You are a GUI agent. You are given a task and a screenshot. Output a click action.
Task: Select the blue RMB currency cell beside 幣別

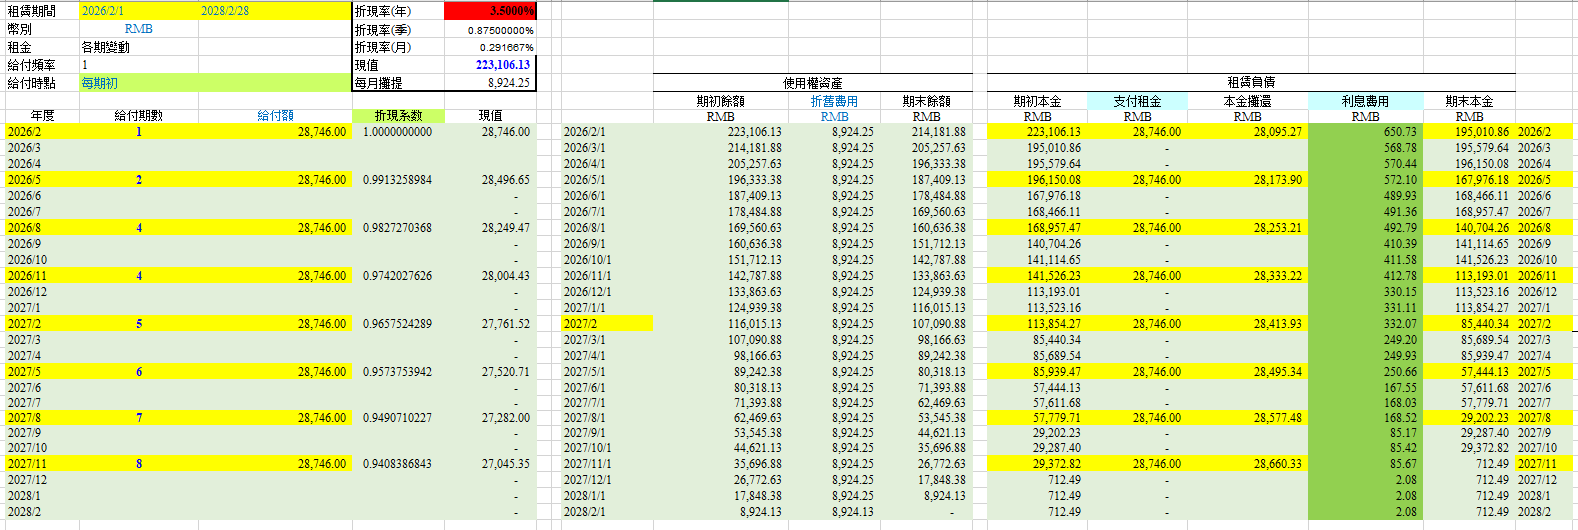pos(139,29)
